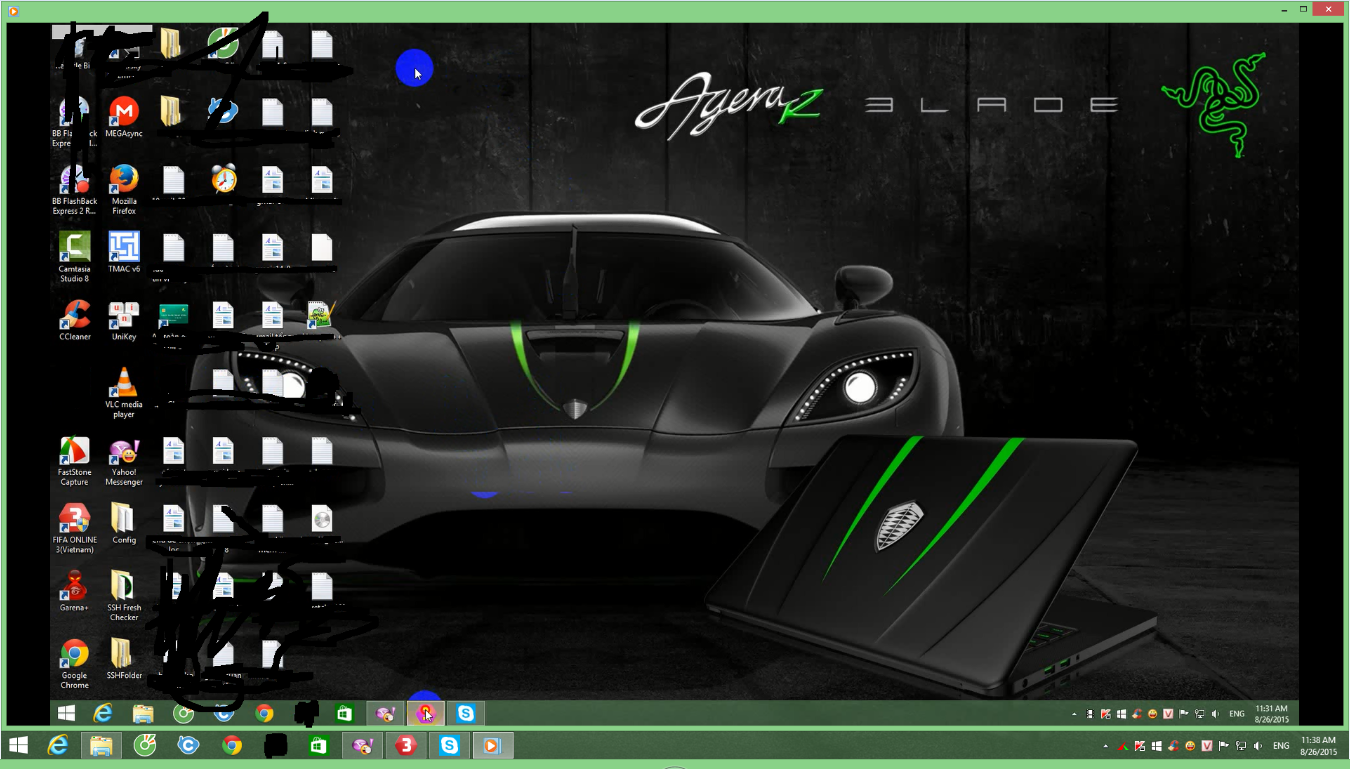Launch the FIFA ONLINE 3 (Vietnam) desktop shortcut

pos(74,518)
